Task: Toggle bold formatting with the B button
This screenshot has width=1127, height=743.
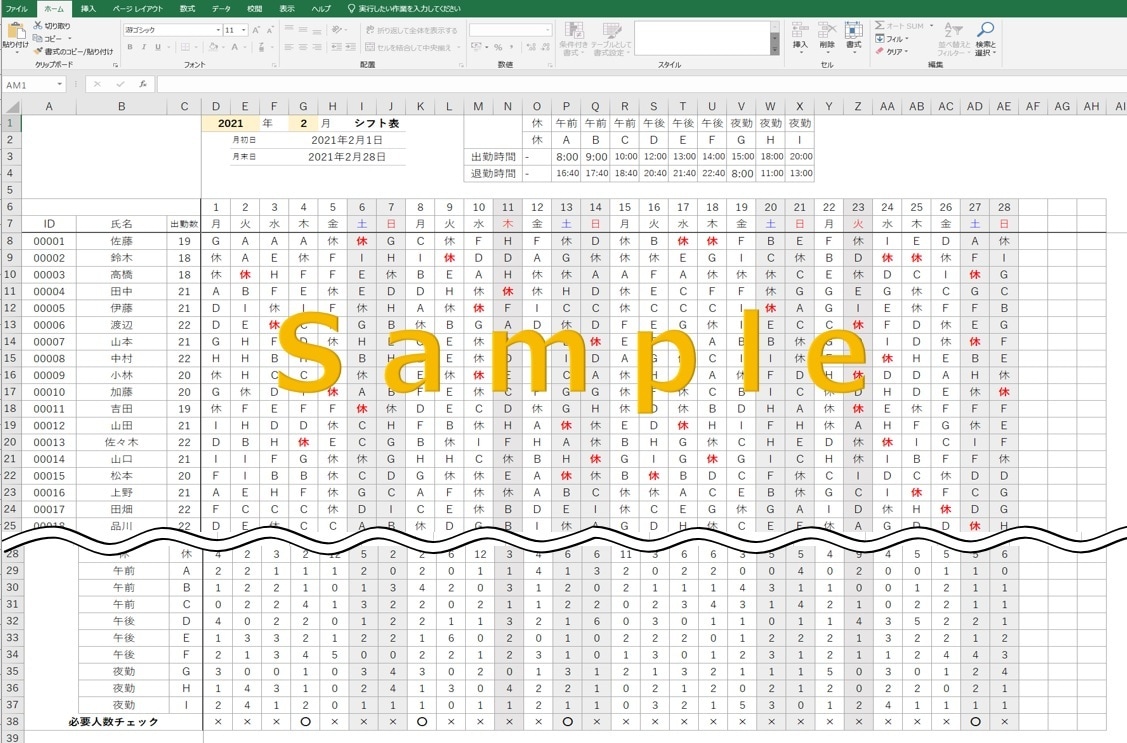Action: pos(129,47)
